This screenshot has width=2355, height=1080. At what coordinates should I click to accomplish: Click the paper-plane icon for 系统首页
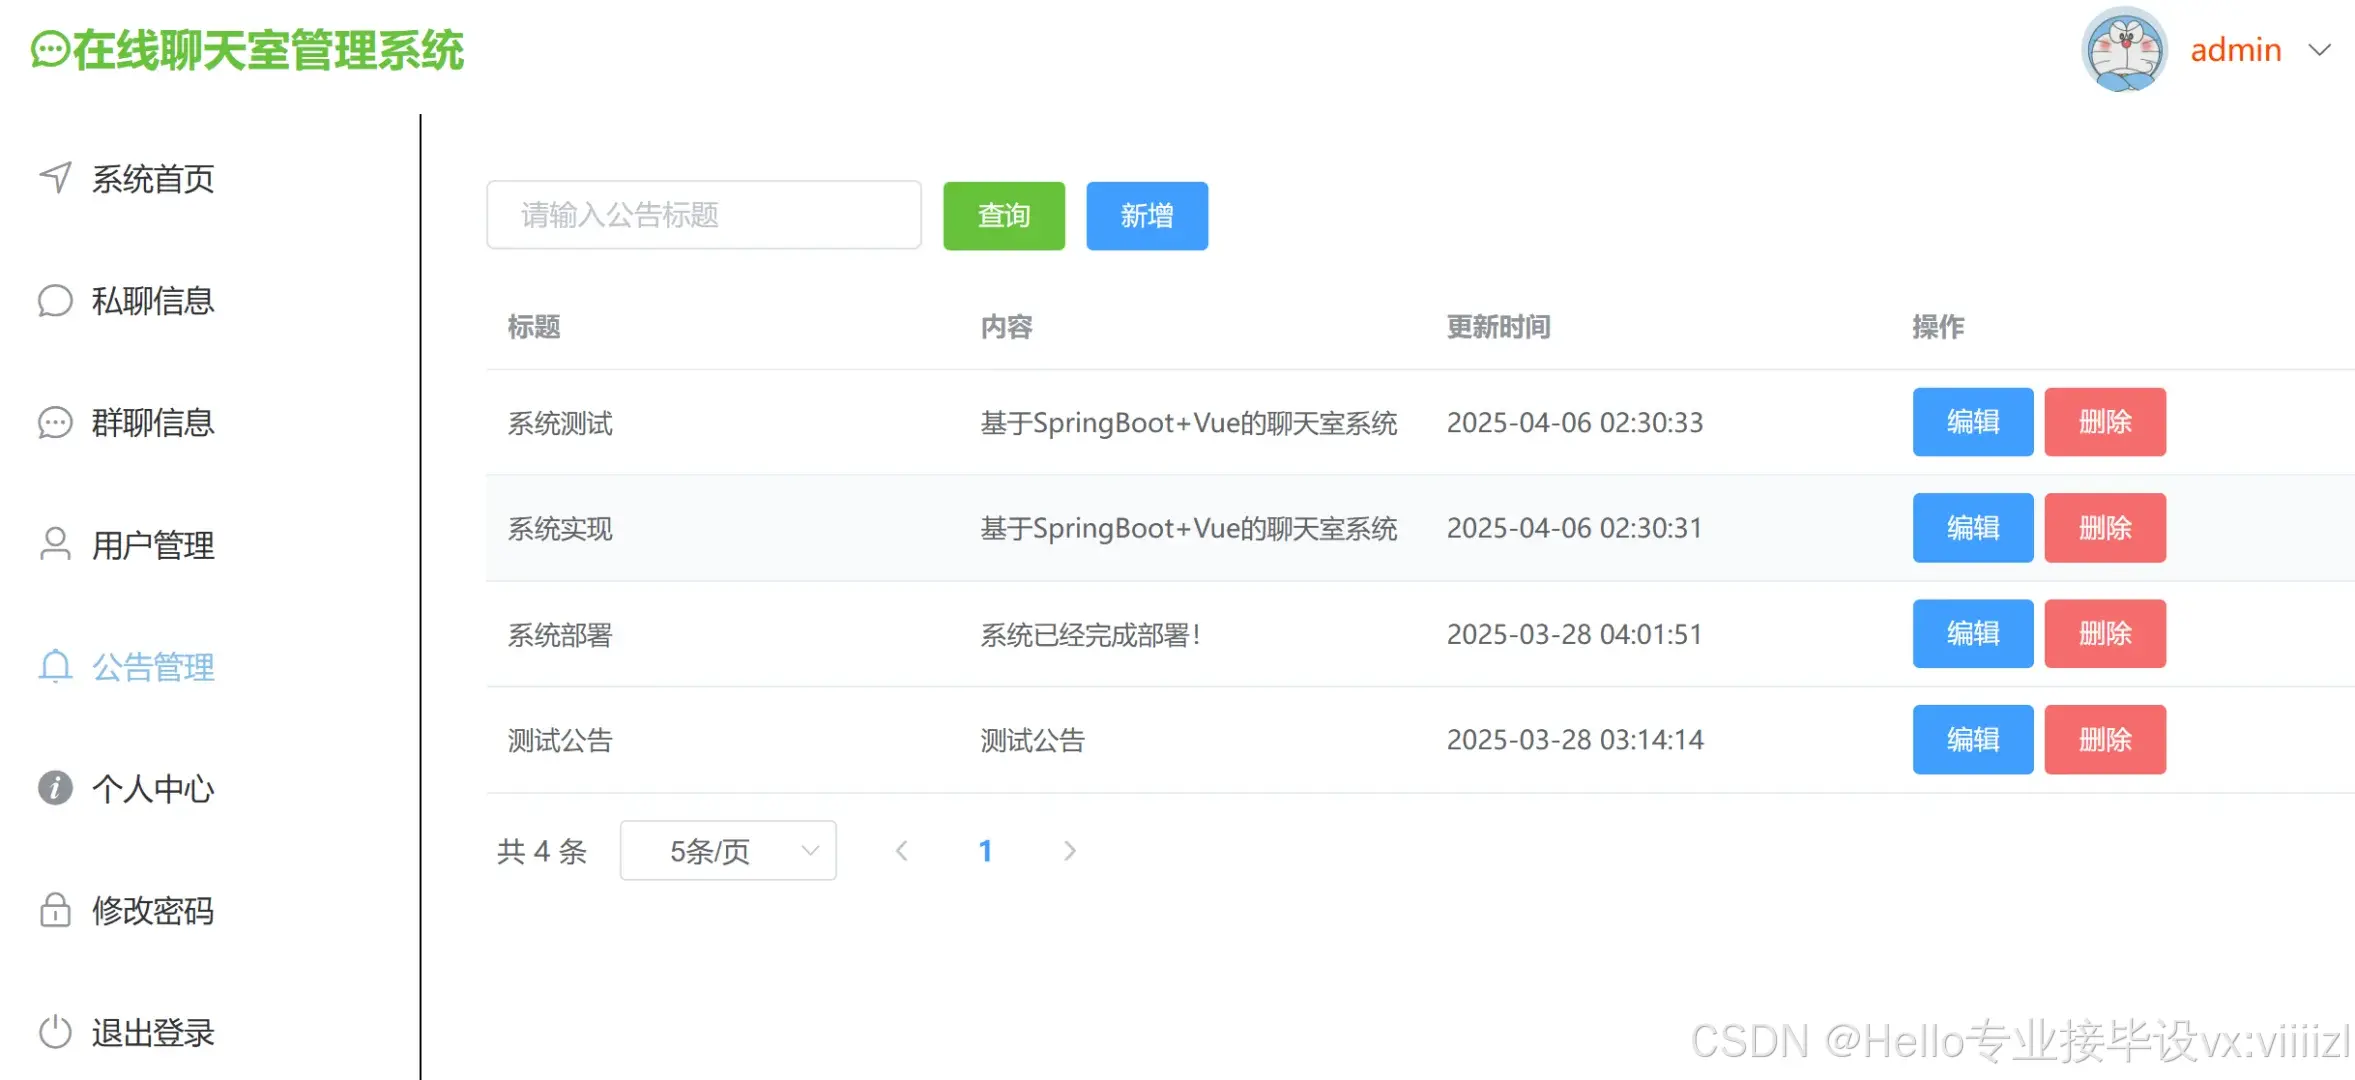coord(55,178)
